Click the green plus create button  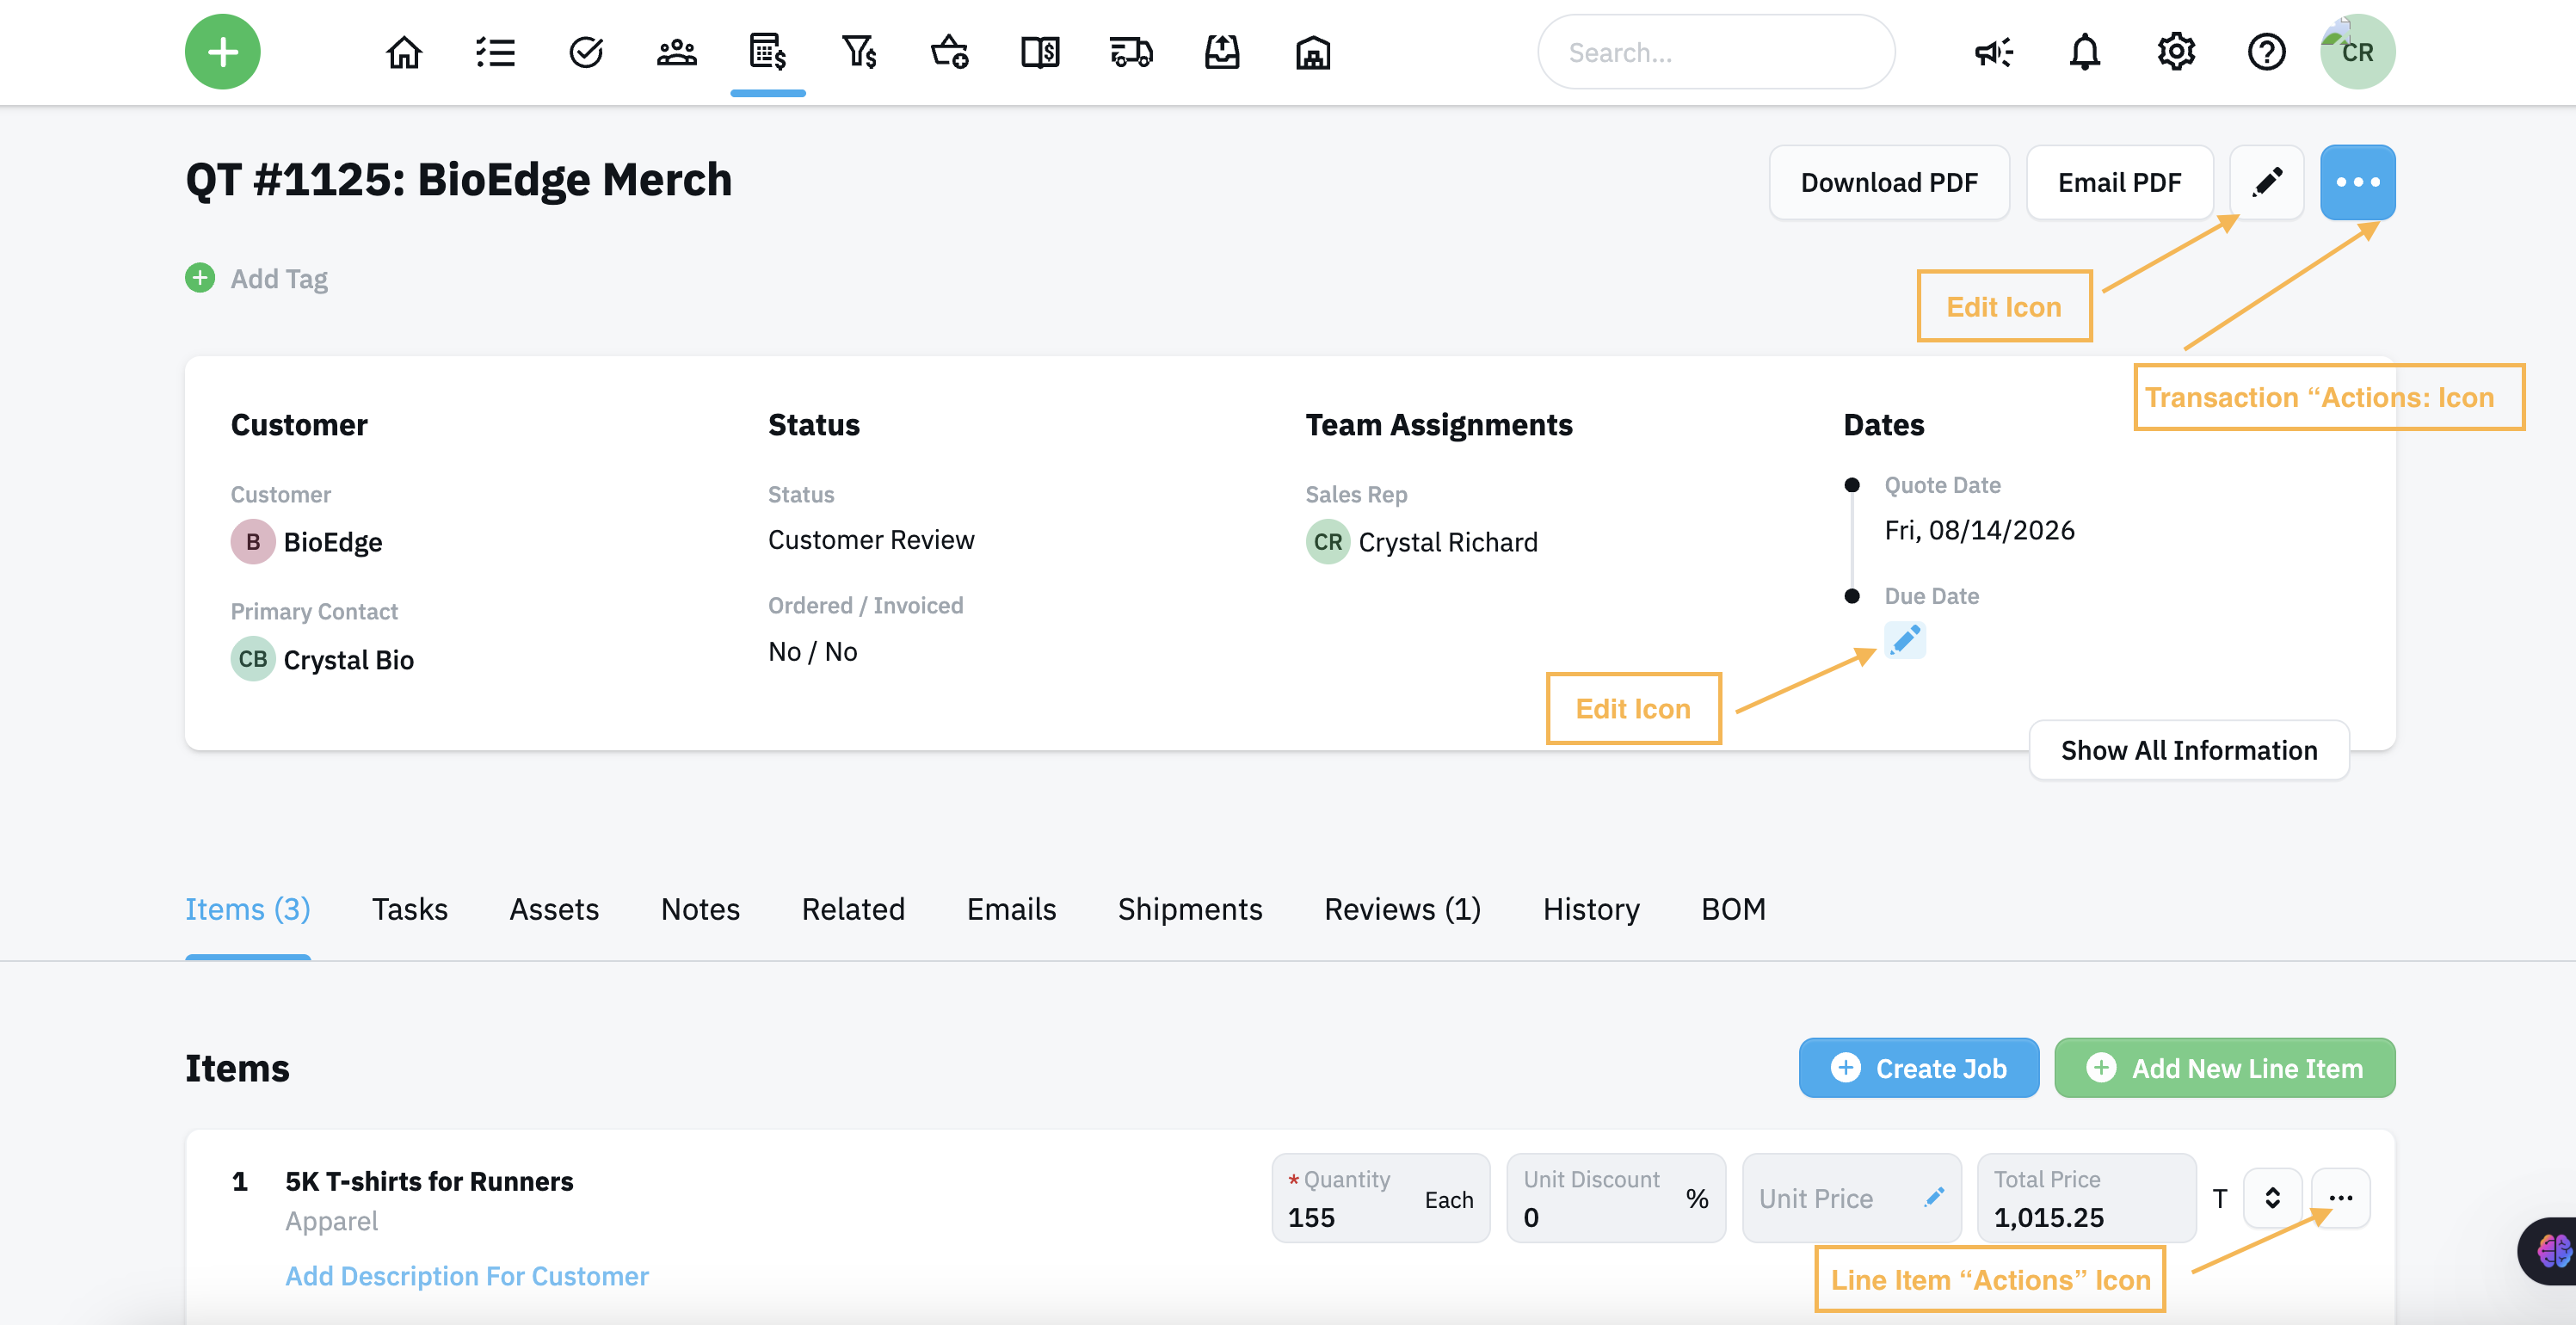[x=222, y=52]
